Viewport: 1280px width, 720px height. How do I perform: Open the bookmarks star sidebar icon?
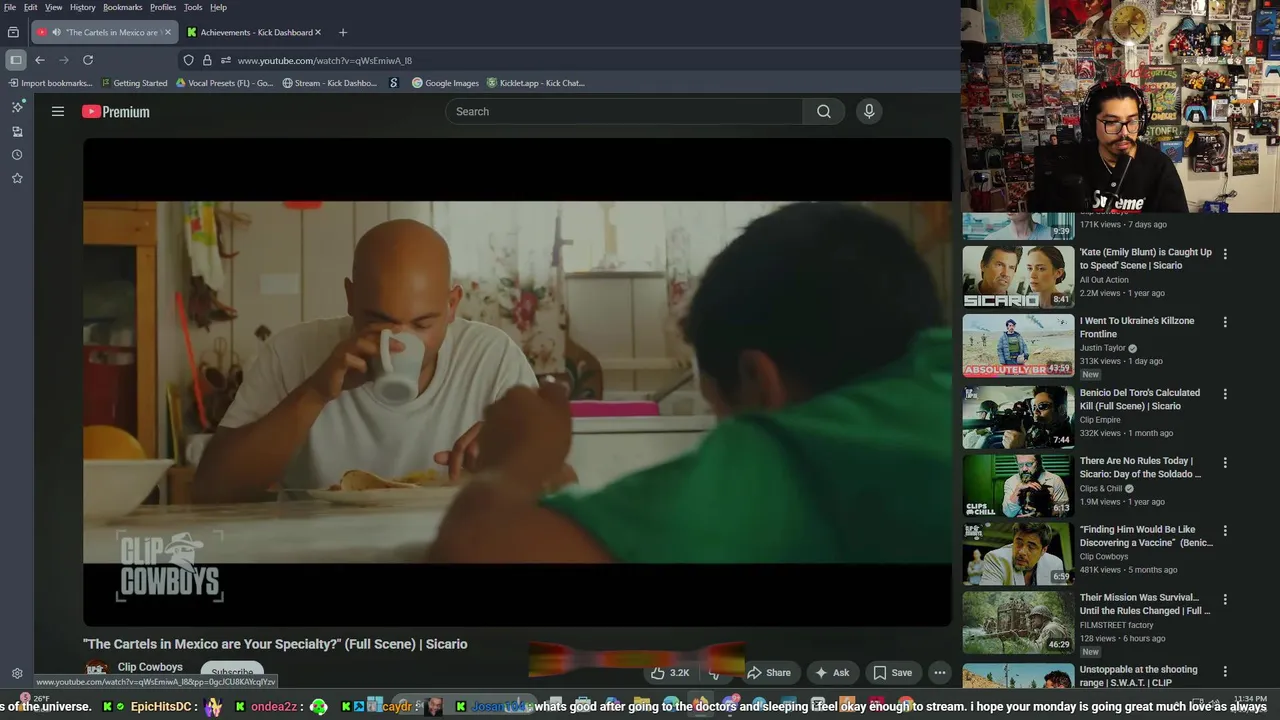coord(17,178)
